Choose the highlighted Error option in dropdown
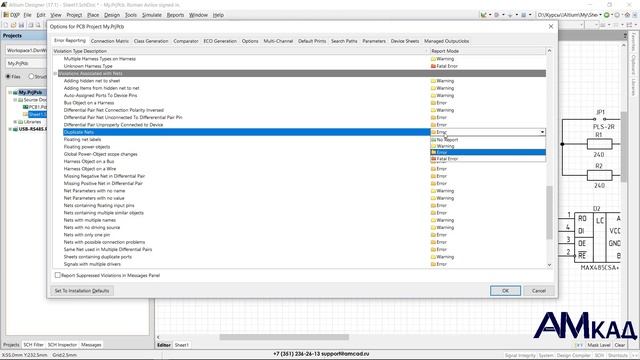Screen dimensions: 640x360 tap(488, 152)
